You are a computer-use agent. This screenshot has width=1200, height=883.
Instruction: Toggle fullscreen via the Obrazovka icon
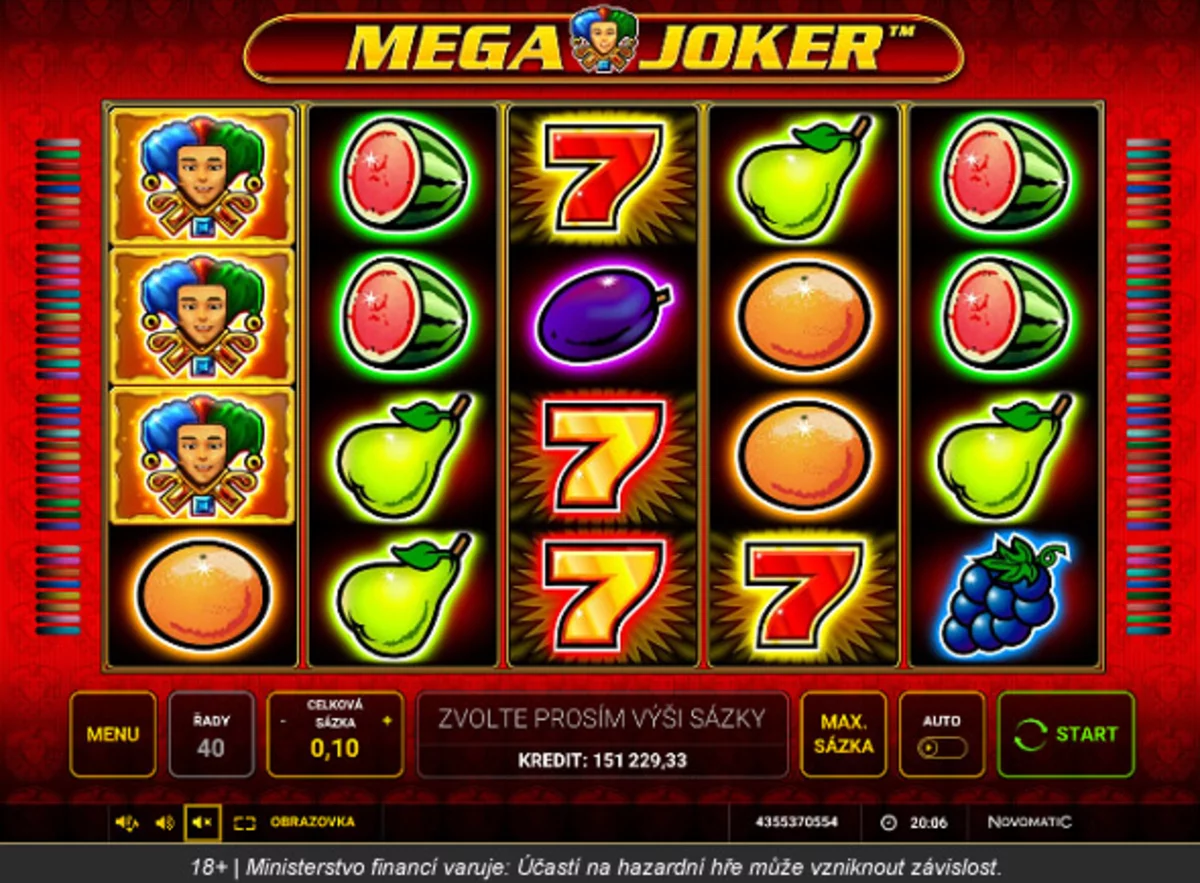click(244, 823)
